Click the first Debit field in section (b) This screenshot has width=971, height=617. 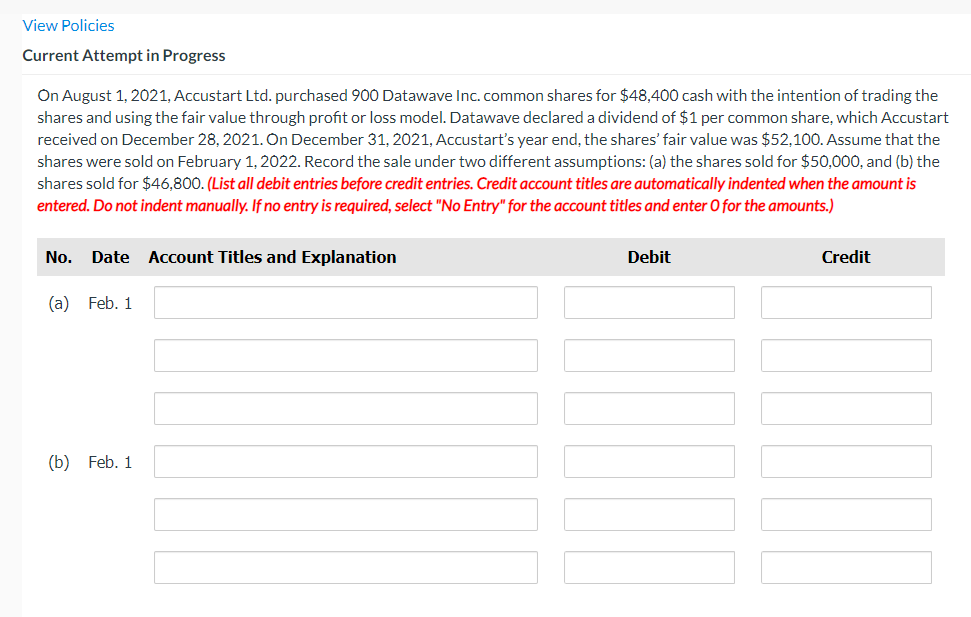[x=649, y=461]
